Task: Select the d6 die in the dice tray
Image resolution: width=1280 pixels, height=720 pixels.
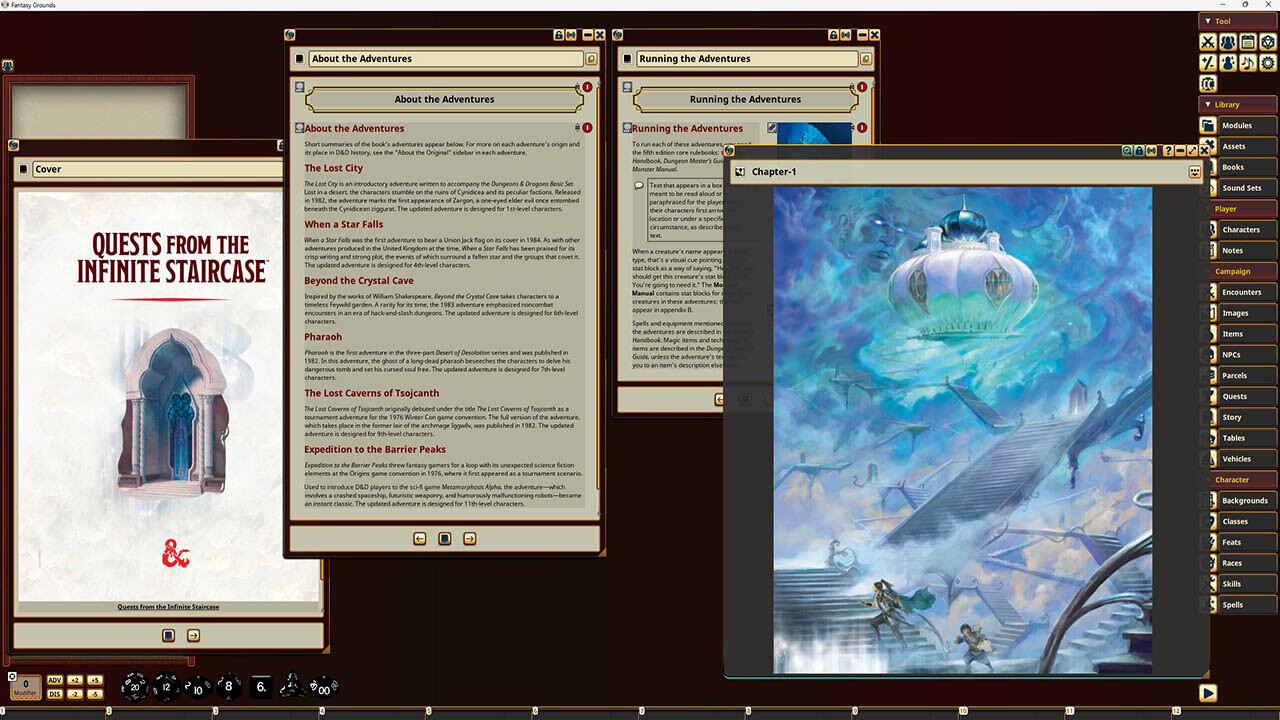Action: [261, 685]
